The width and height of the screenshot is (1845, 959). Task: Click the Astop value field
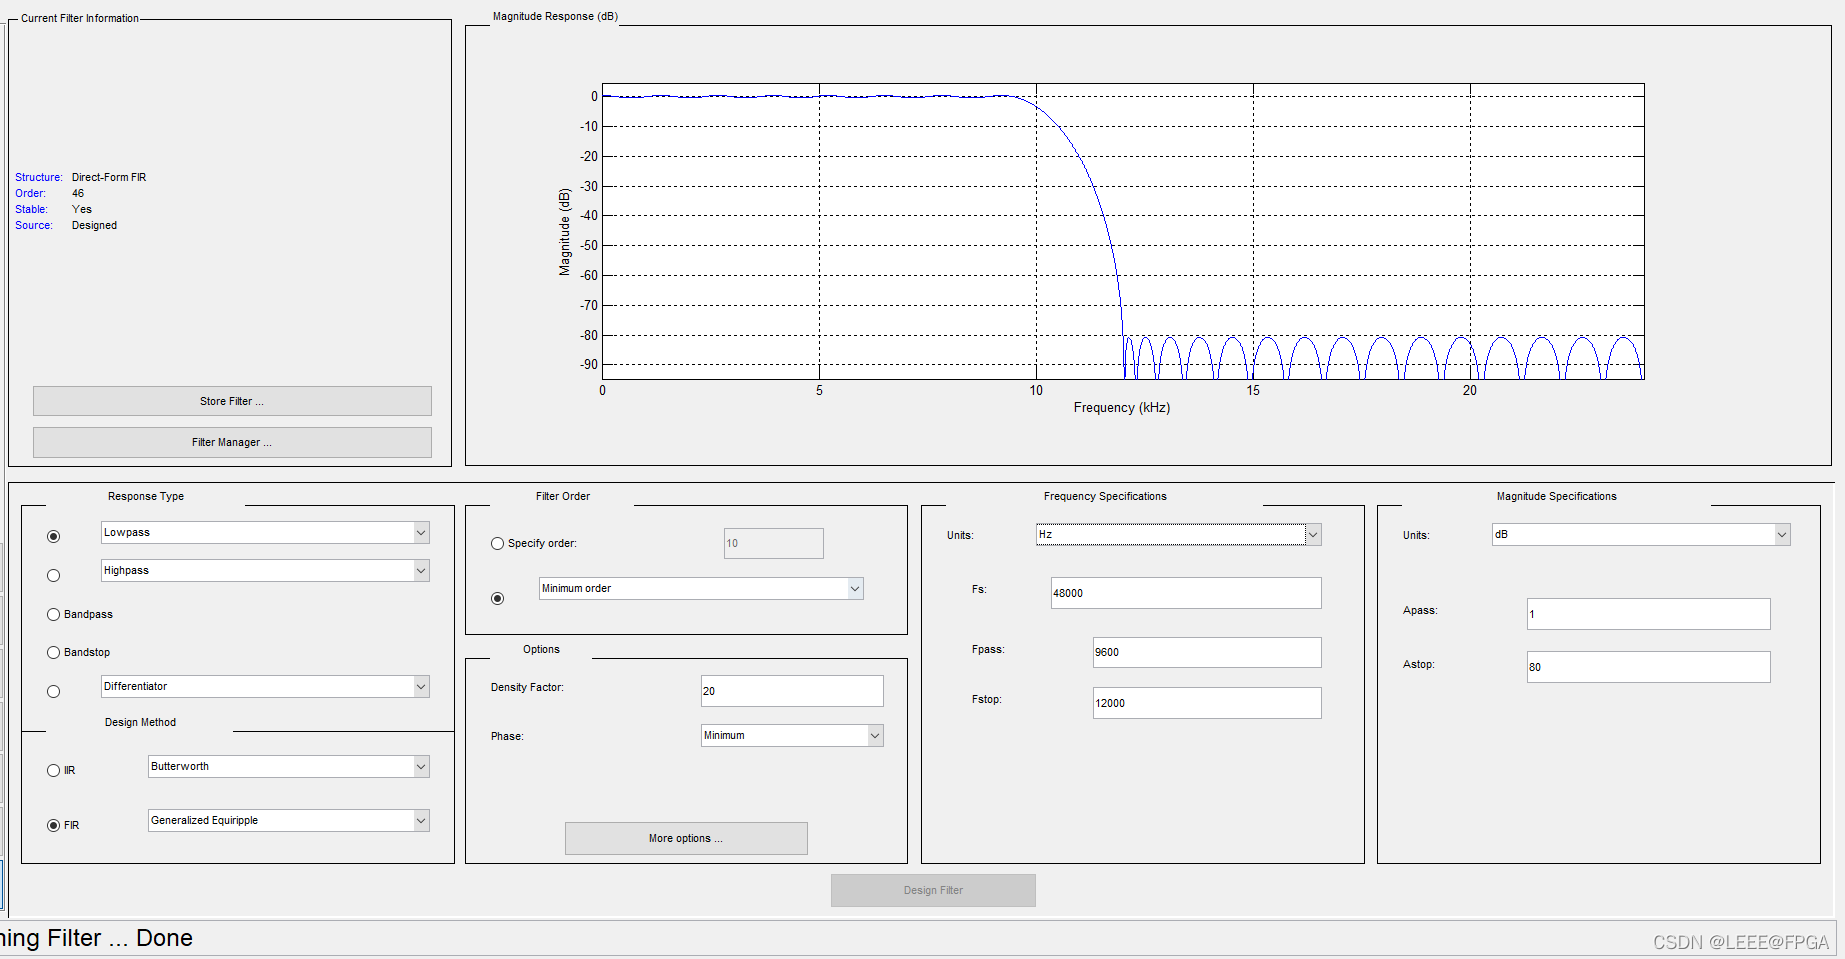pos(1649,667)
